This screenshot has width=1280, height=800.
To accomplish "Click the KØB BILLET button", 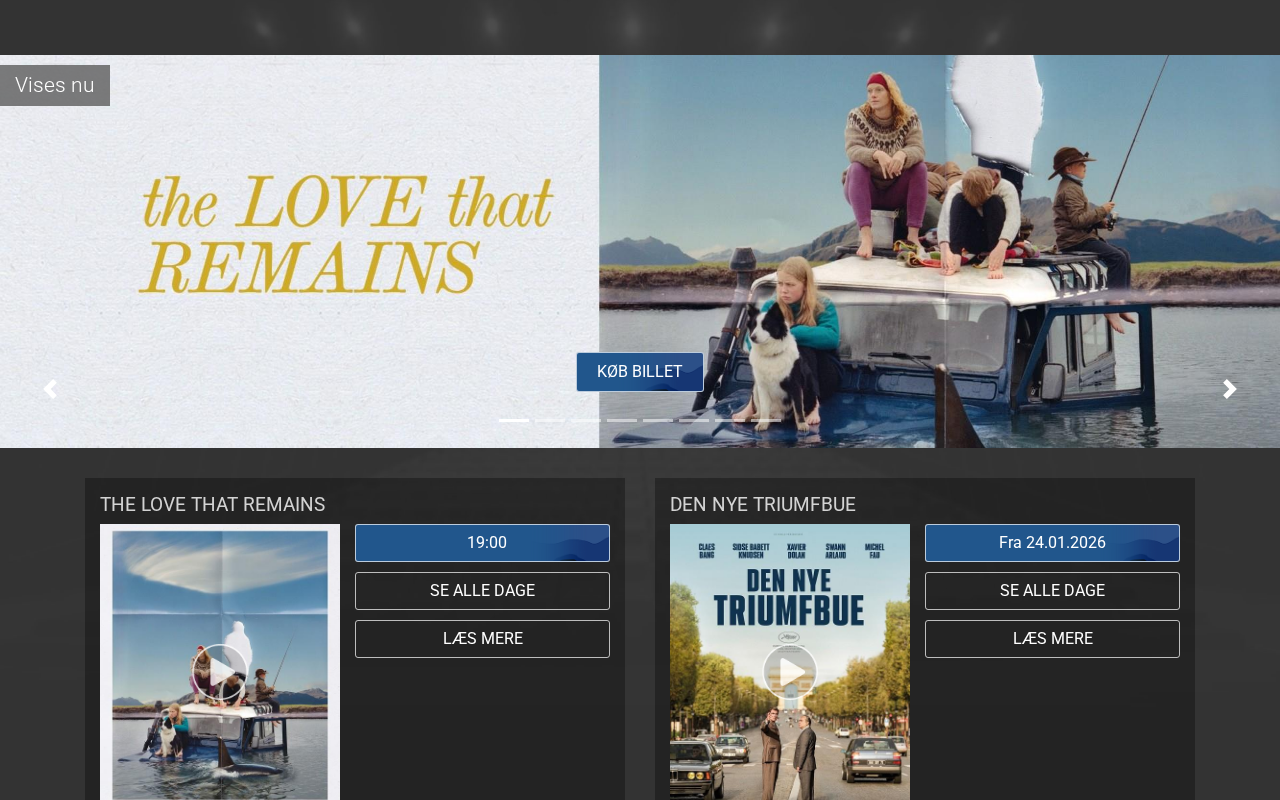I will coord(640,372).
